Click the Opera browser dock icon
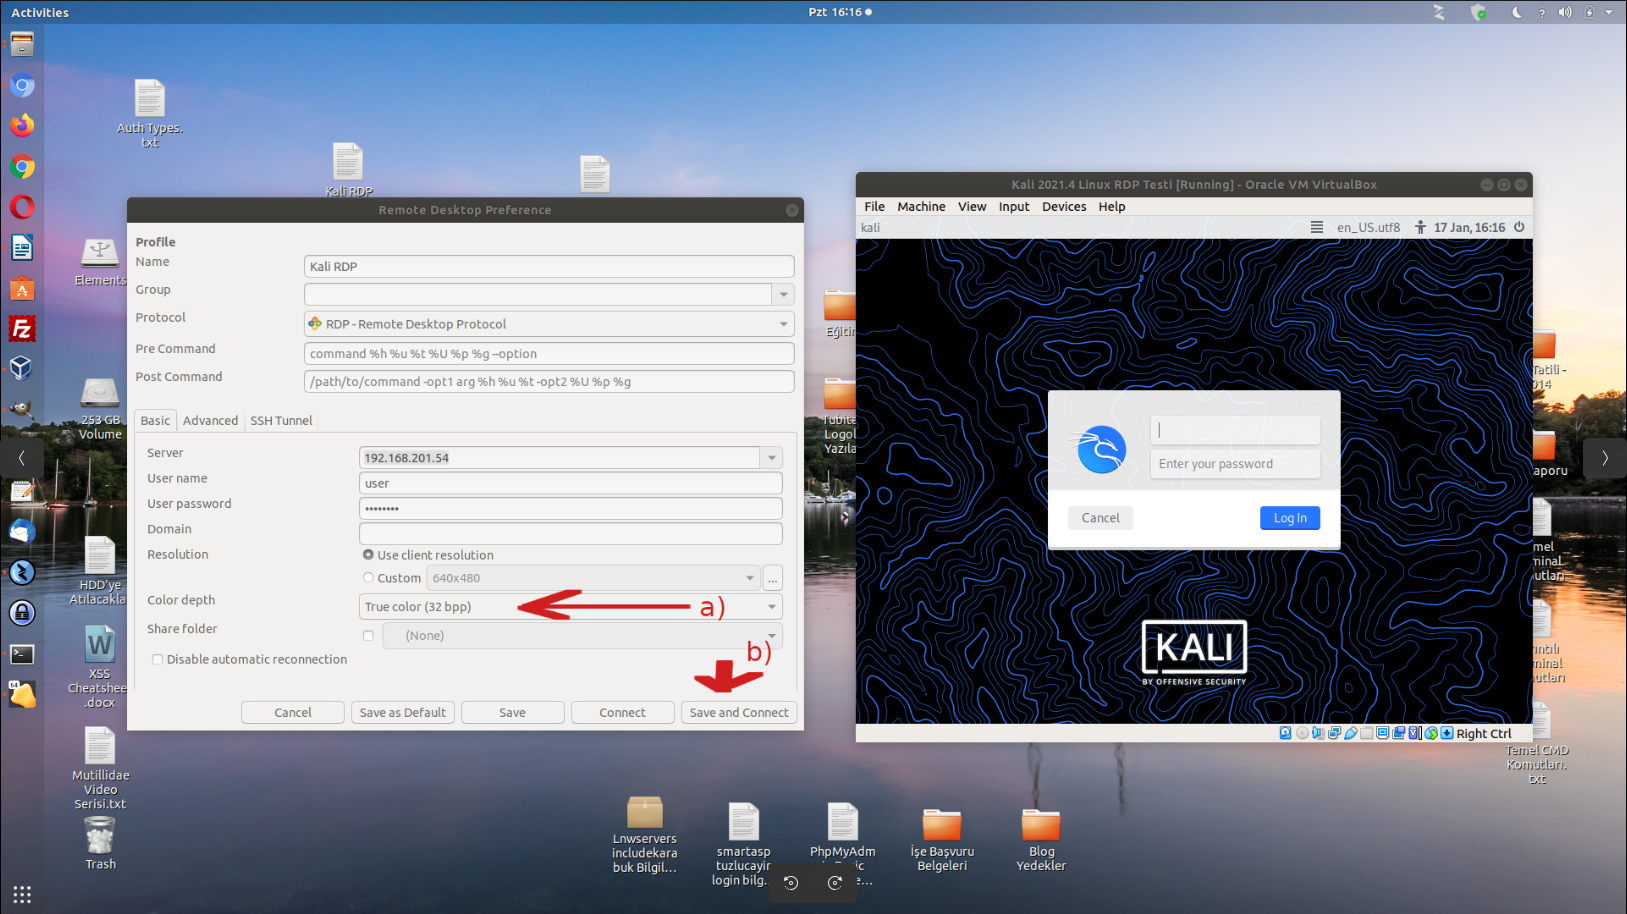The image size is (1627, 914). 22,207
